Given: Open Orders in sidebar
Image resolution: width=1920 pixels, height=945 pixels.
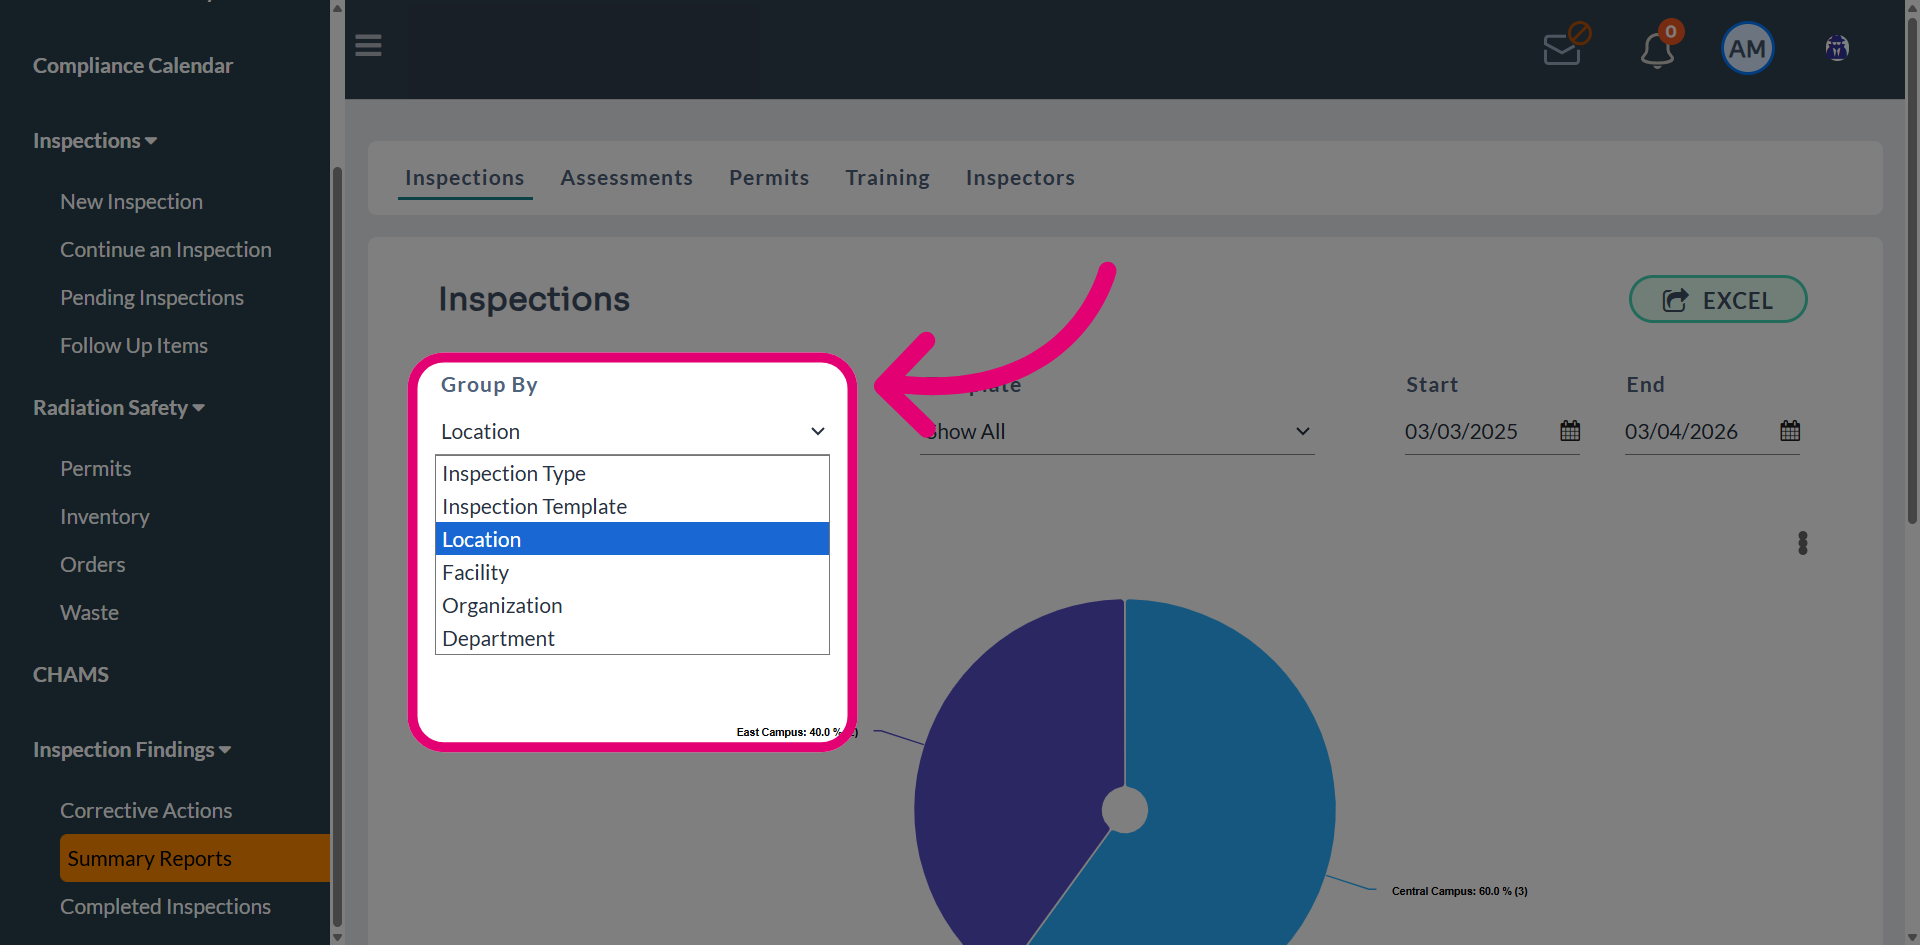Looking at the screenshot, I should click(x=93, y=565).
